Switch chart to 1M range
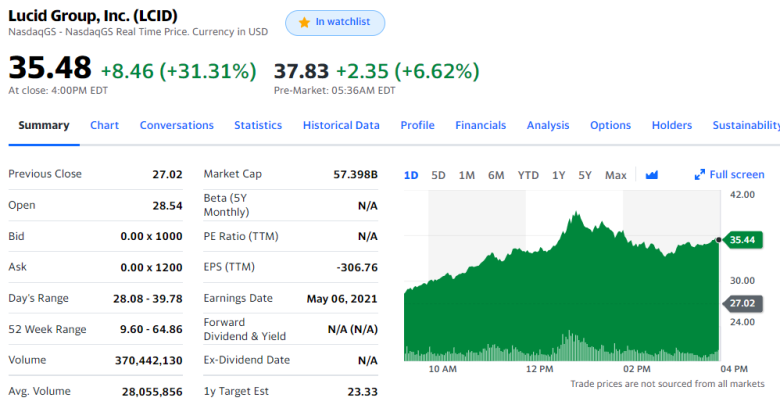The width and height of the screenshot is (780, 412). [467, 175]
